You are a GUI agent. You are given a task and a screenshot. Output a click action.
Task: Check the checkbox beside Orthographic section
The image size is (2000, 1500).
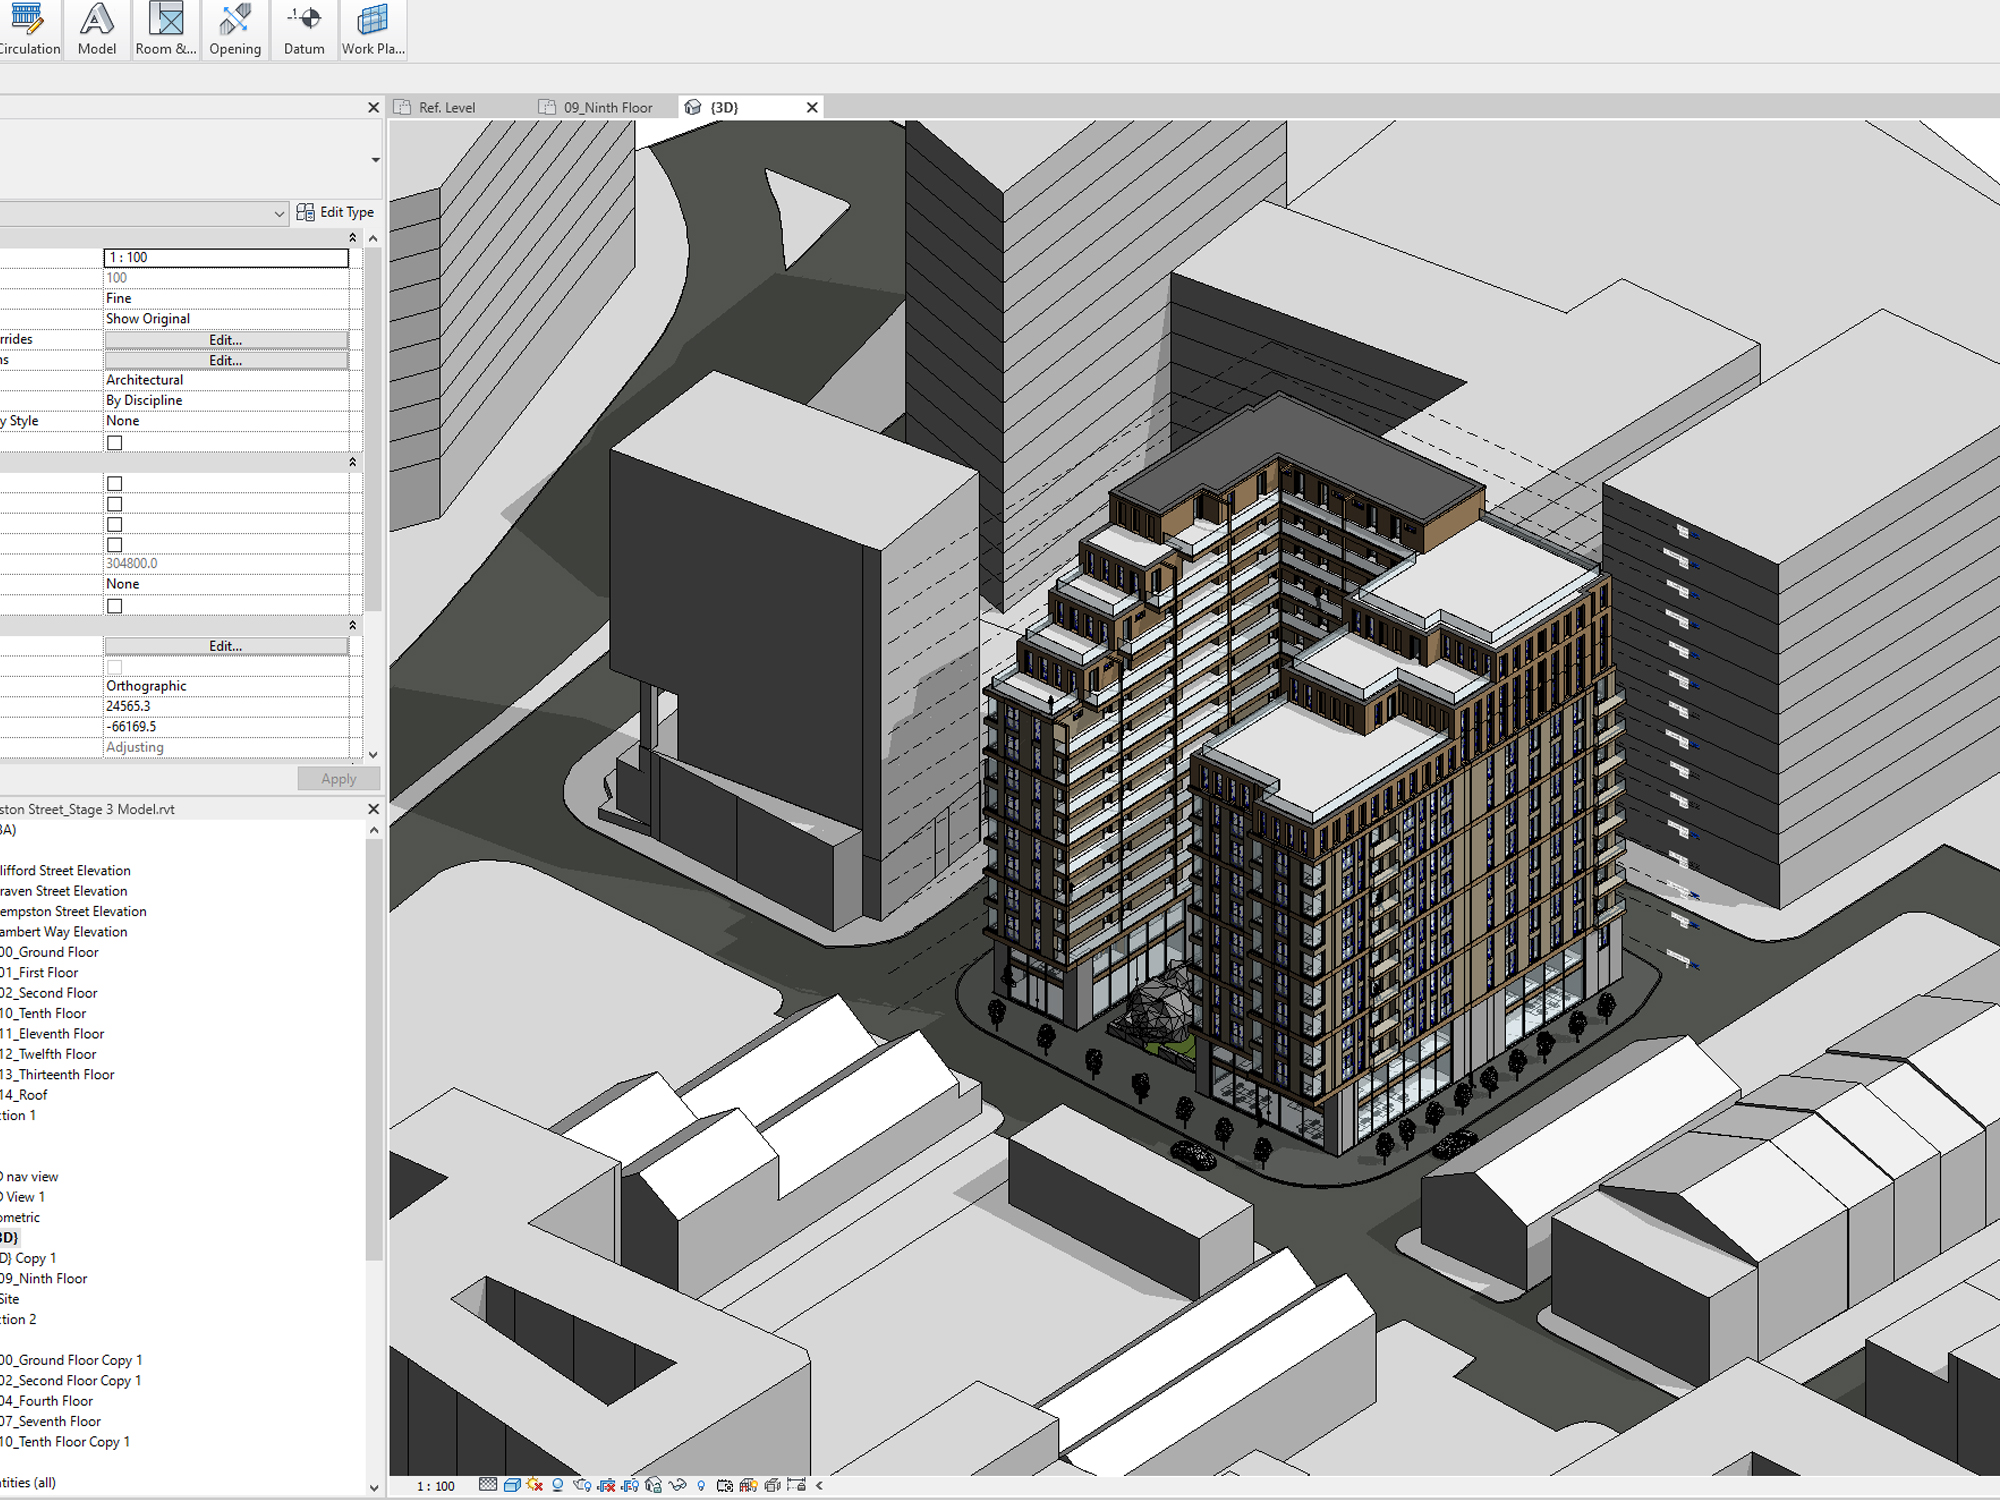coord(115,666)
